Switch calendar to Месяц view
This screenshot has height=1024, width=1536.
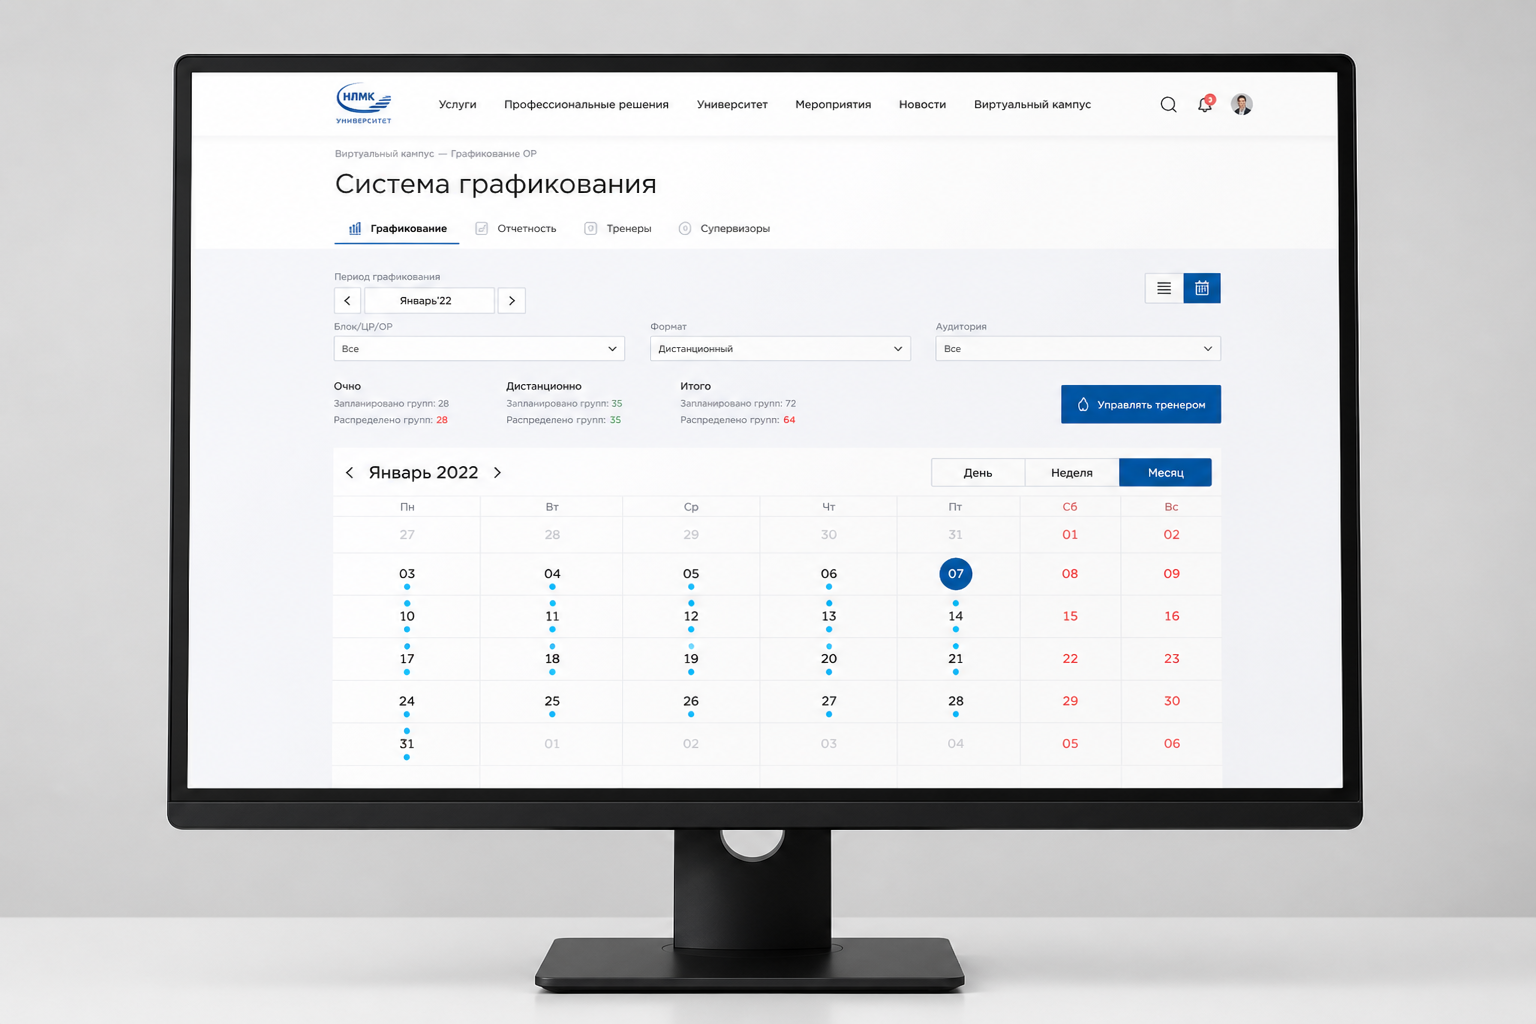click(1165, 472)
